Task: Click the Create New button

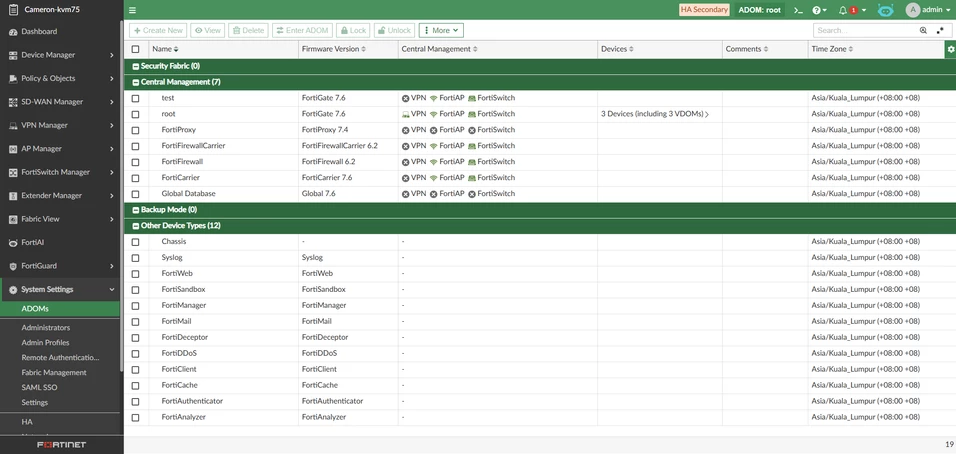Action: [158, 30]
